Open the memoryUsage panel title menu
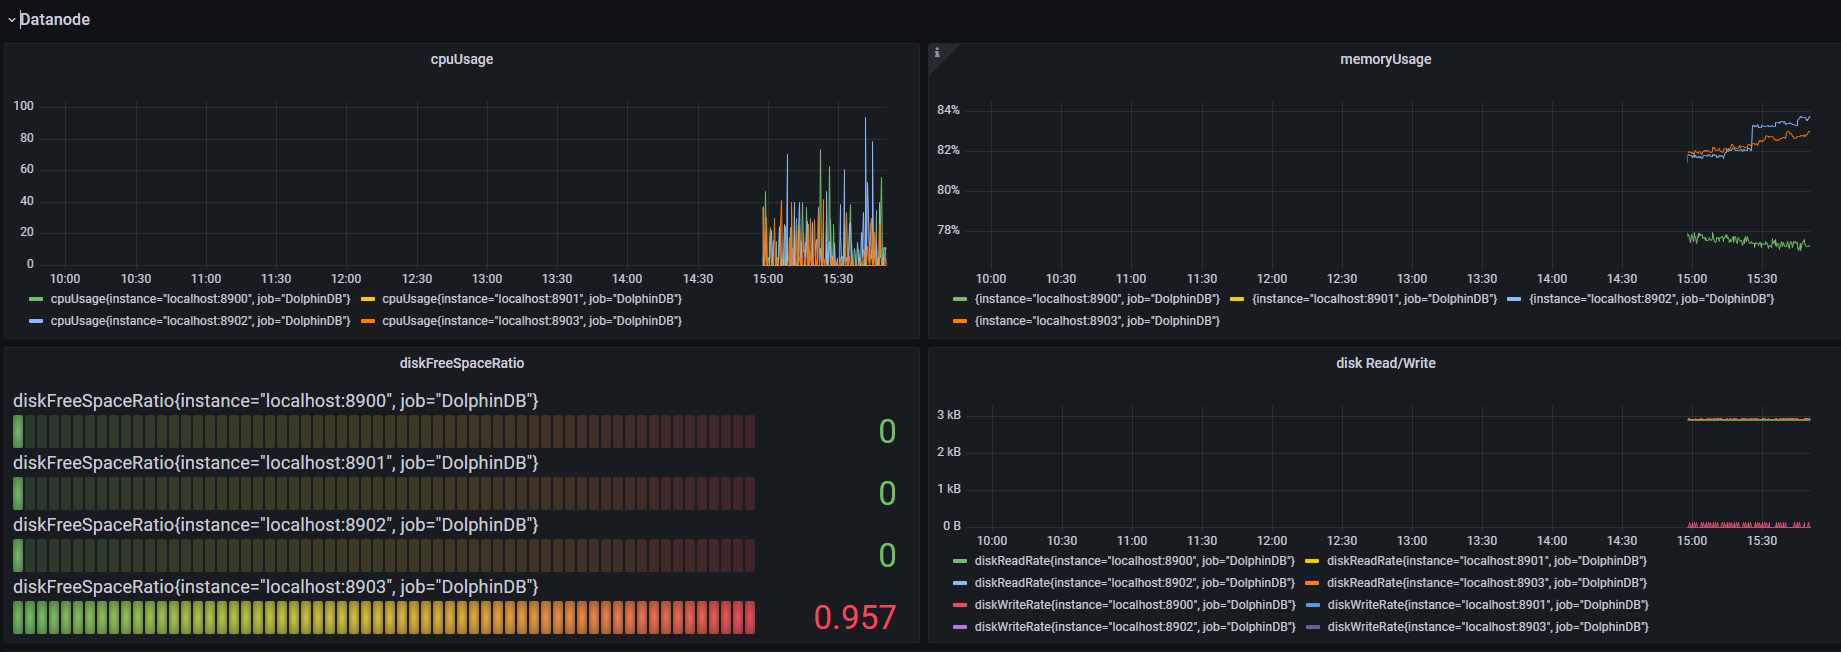The height and width of the screenshot is (652, 1841). (1385, 60)
